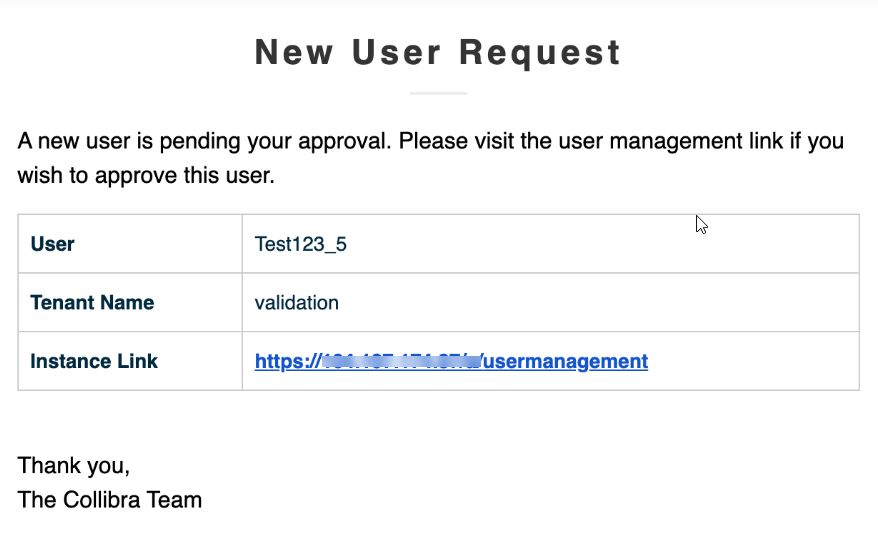Click the "wish to approve this user." line
The width and height of the screenshot is (878, 544).
click(x=145, y=177)
